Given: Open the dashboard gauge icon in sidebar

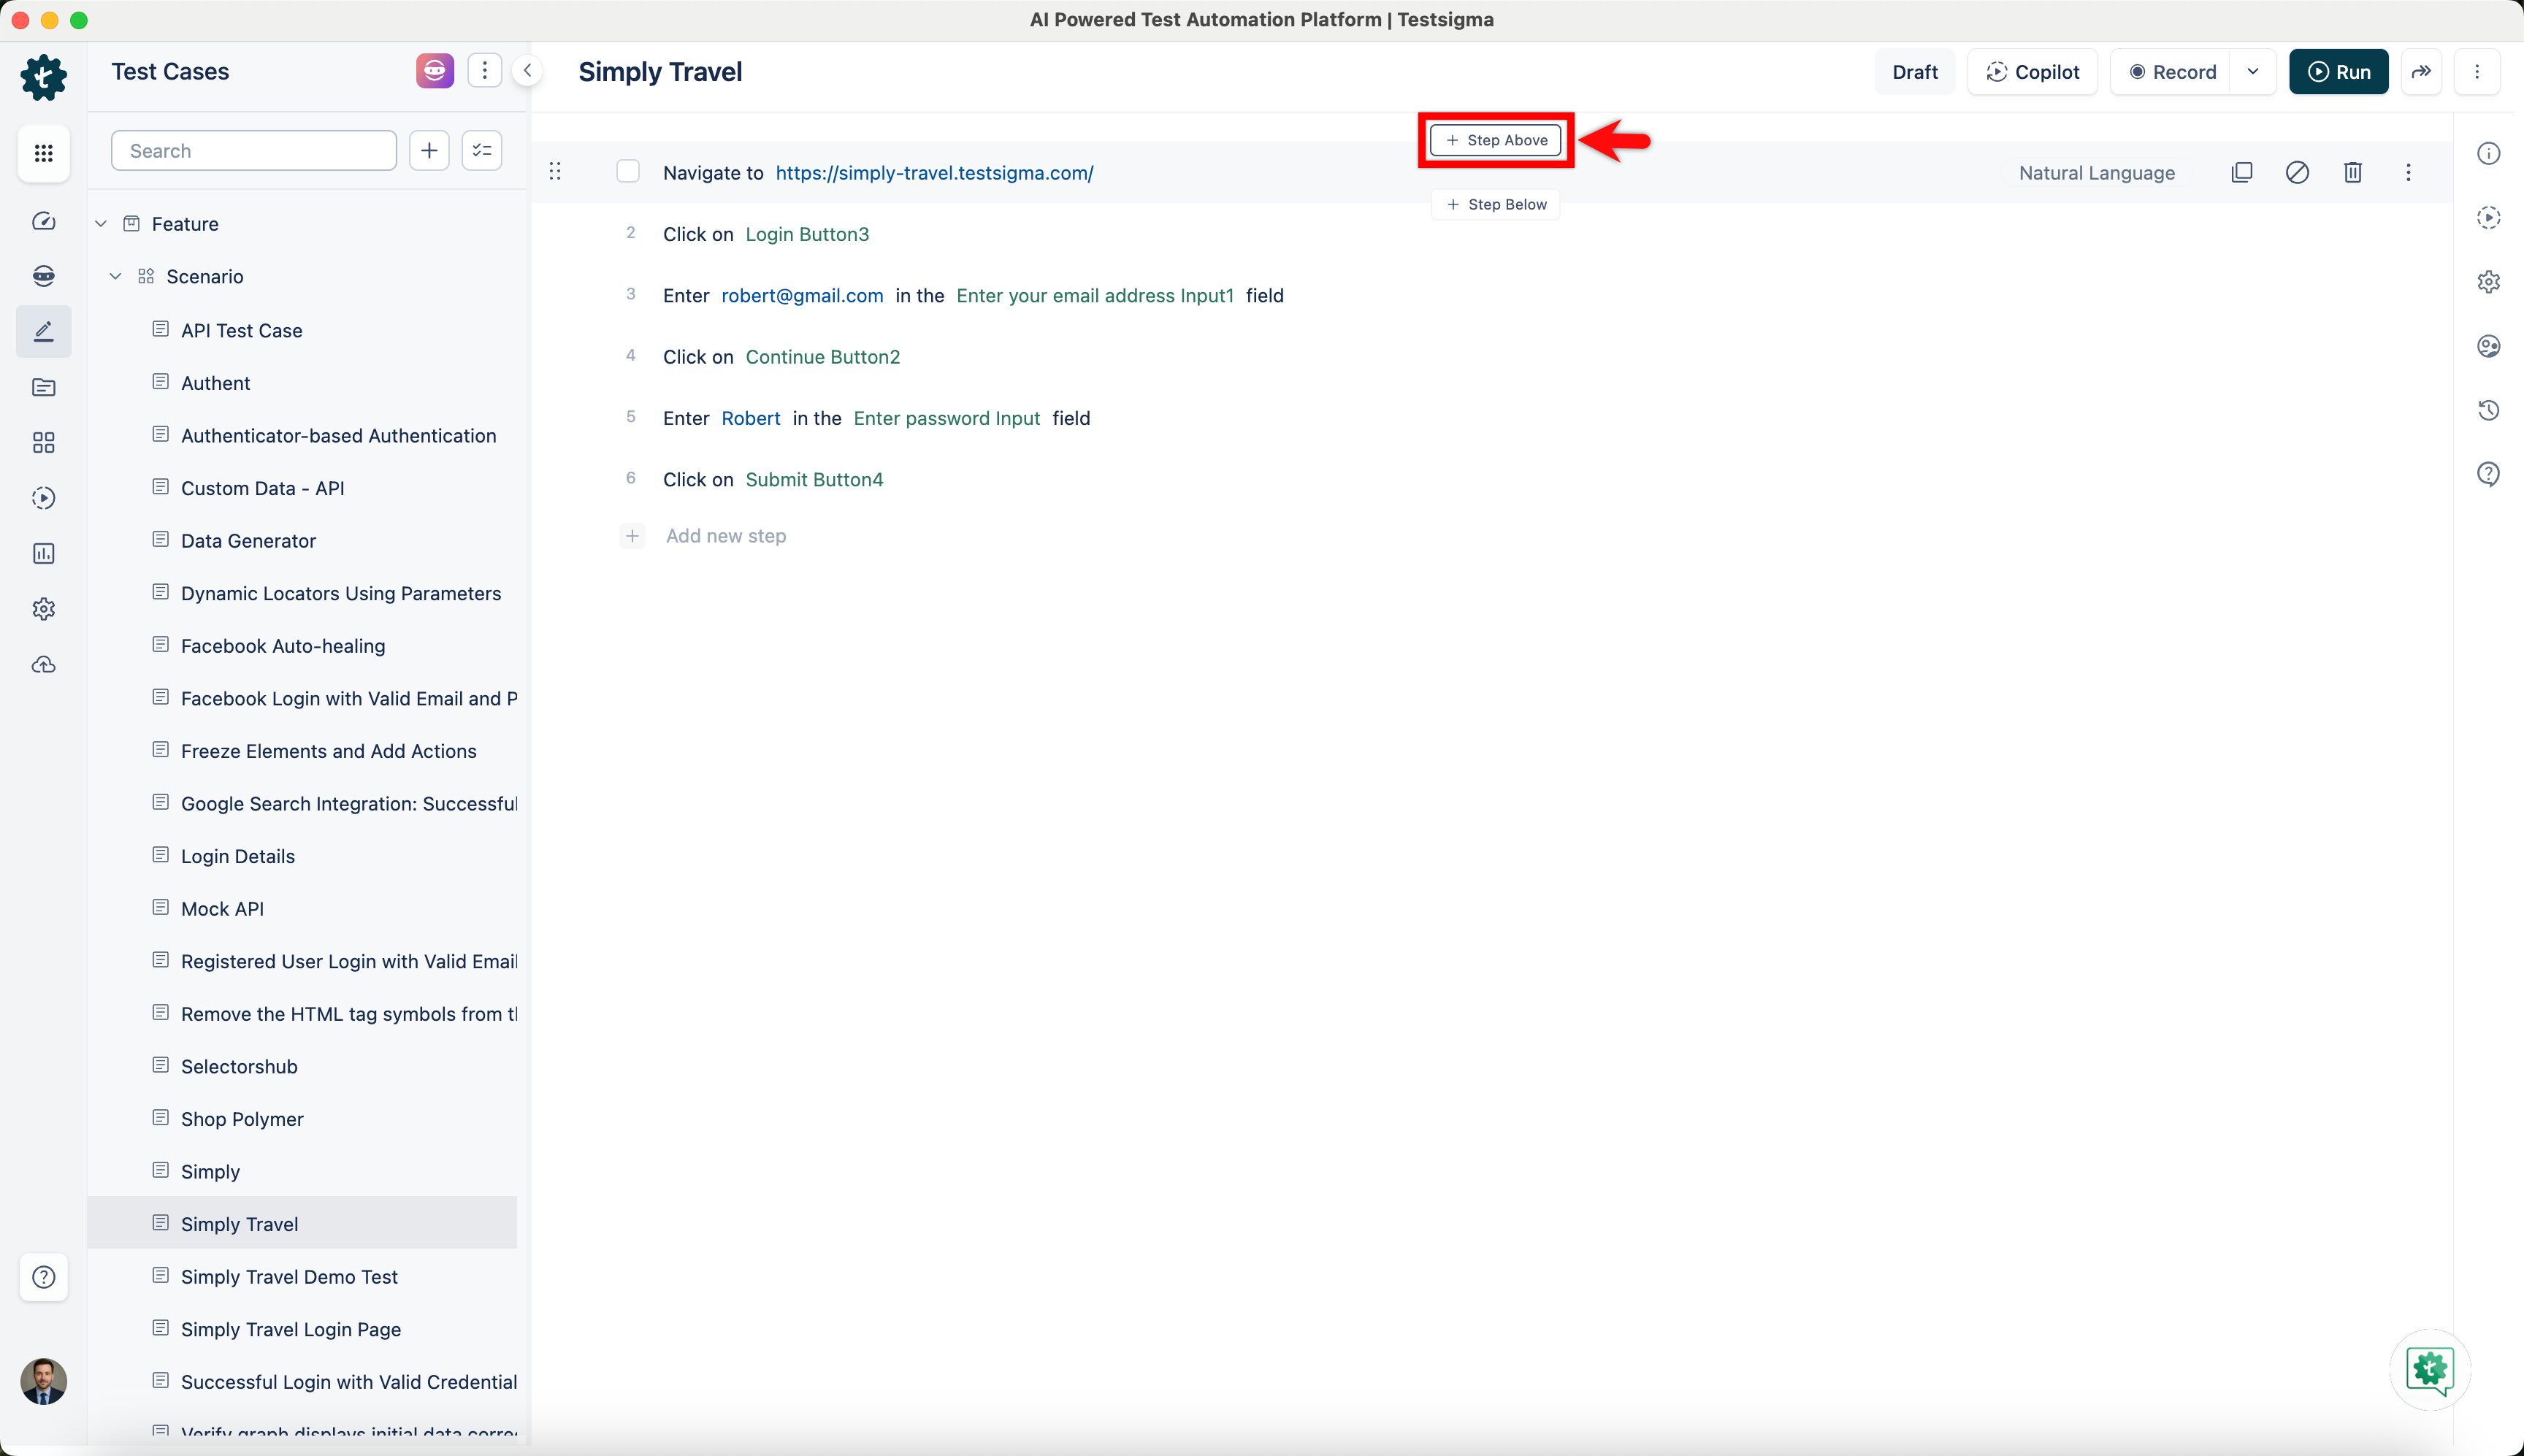Looking at the screenshot, I should 43,221.
